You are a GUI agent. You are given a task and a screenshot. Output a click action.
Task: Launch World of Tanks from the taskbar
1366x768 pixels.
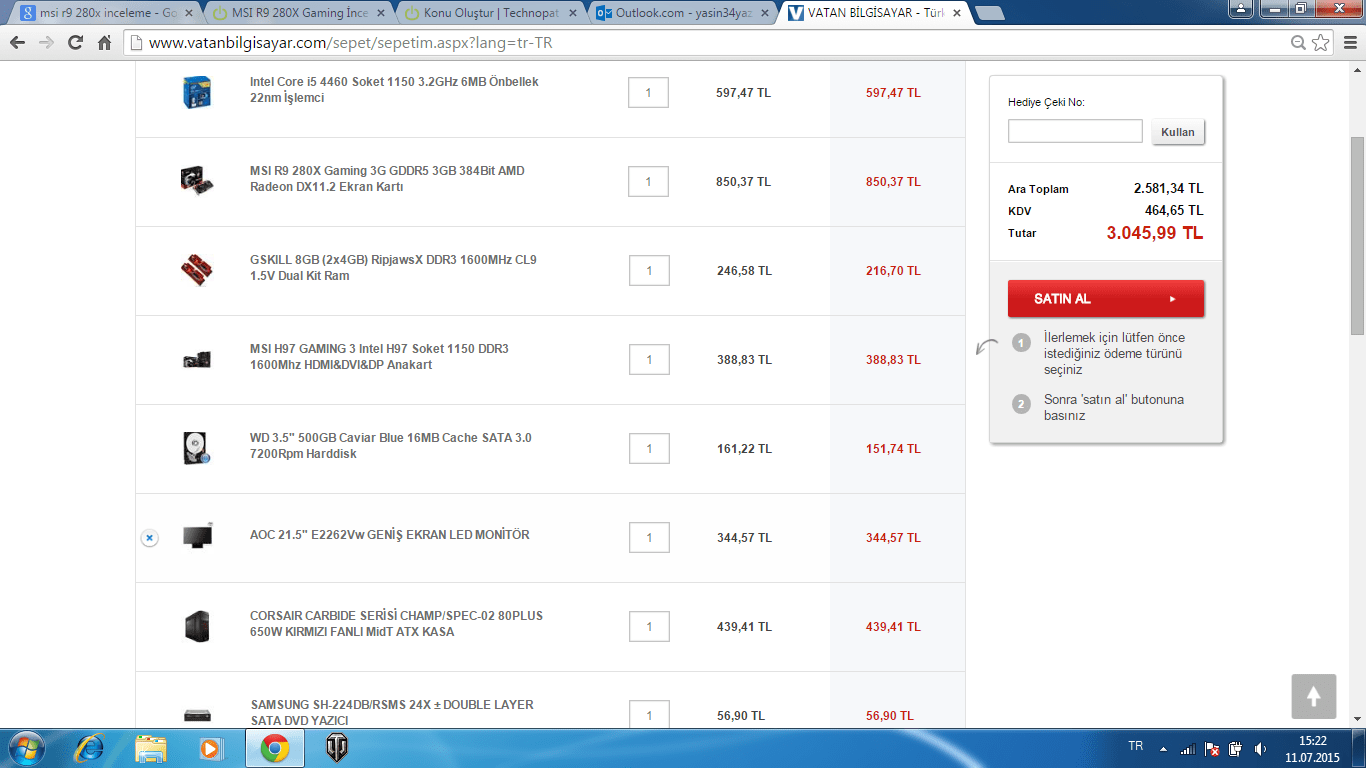click(x=337, y=748)
